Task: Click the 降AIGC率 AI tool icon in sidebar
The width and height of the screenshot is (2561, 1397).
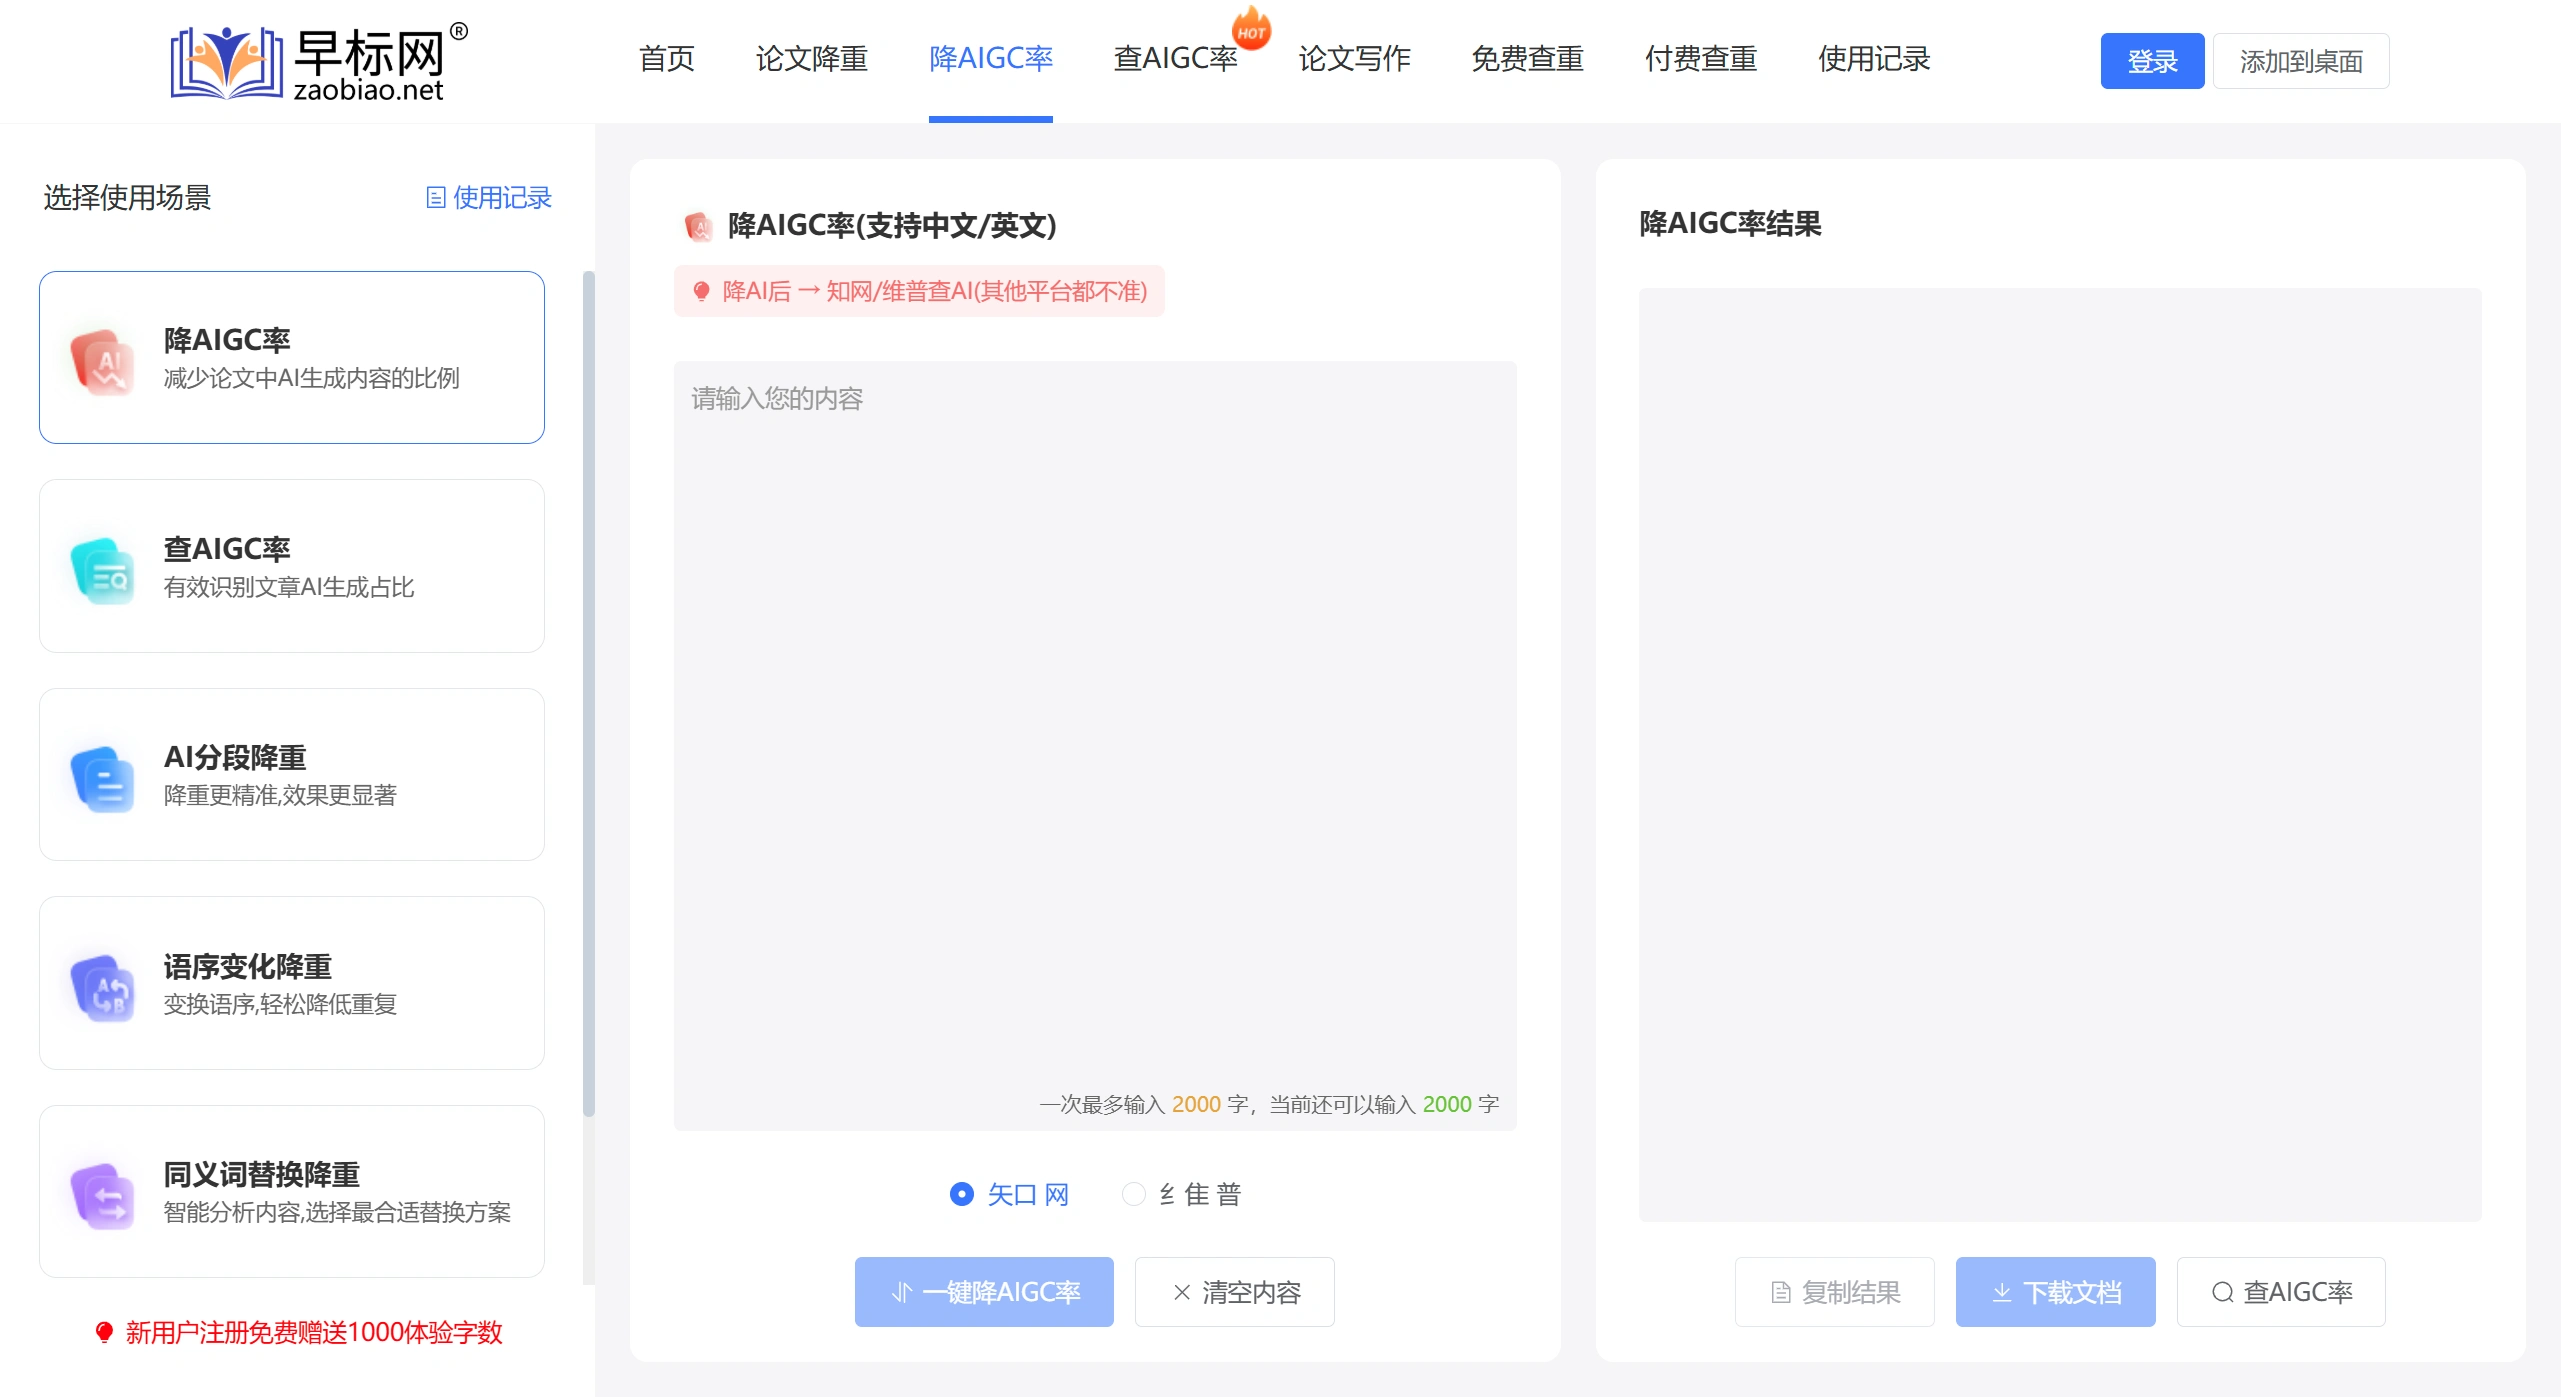Action: [x=103, y=359]
